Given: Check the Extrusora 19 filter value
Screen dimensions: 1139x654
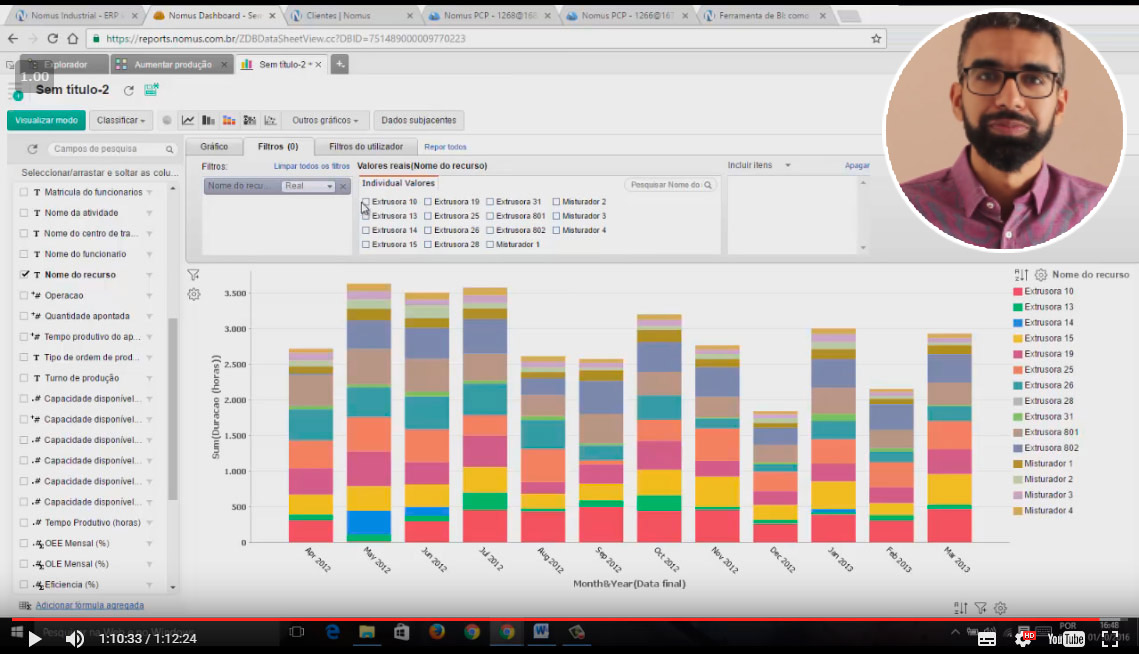Looking at the screenshot, I should (x=428, y=202).
